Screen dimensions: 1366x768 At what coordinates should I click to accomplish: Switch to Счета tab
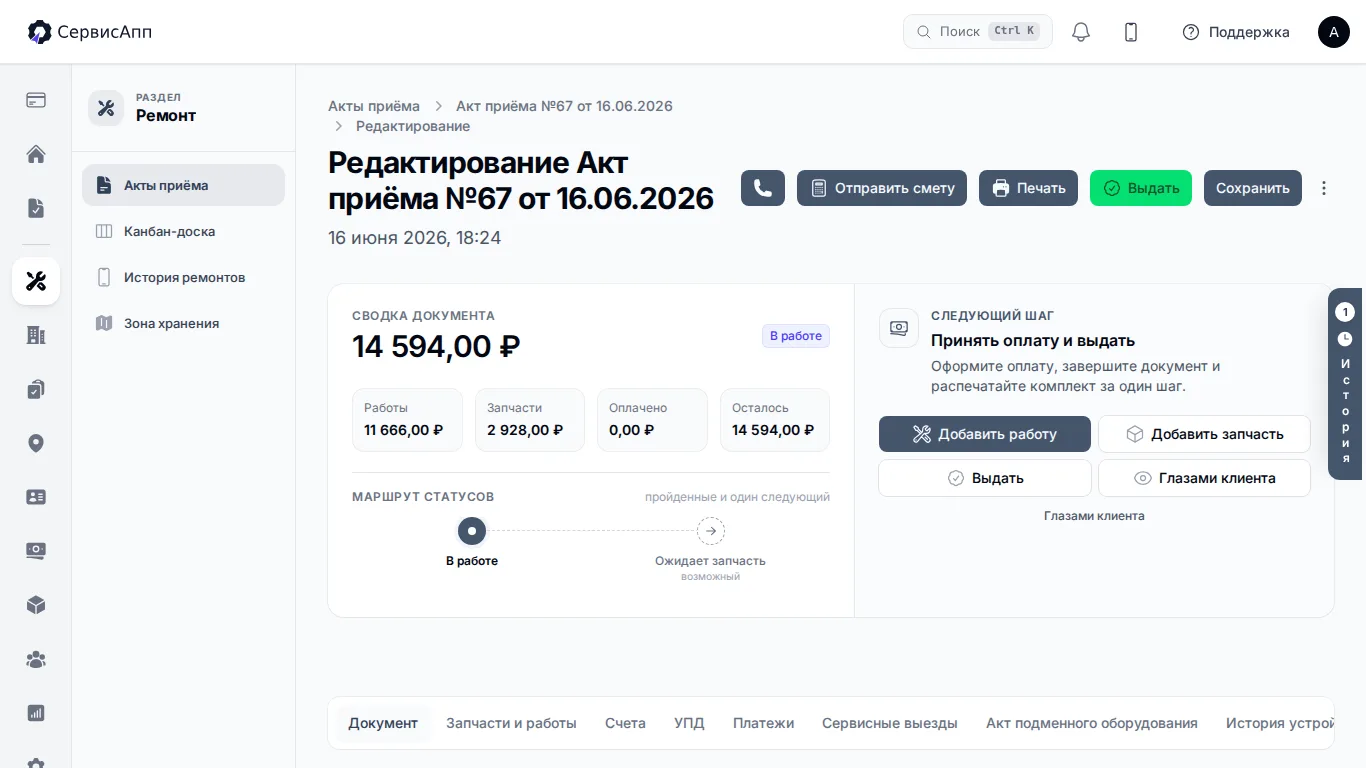(625, 723)
